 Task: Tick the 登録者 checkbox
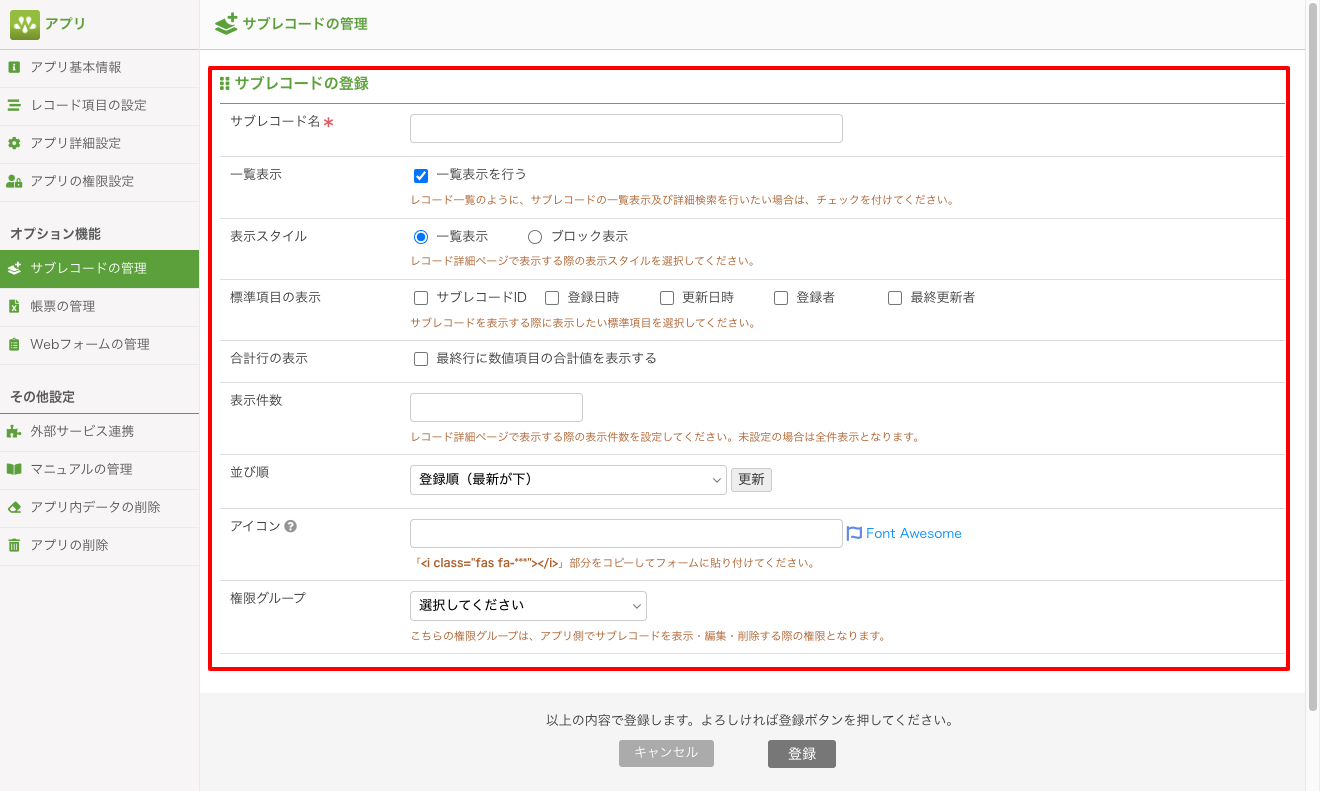click(781, 298)
